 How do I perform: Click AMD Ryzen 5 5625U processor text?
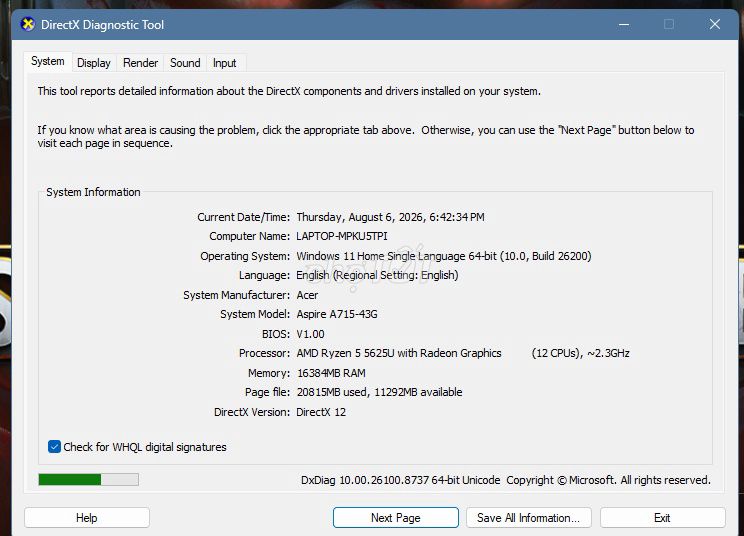click(399, 353)
